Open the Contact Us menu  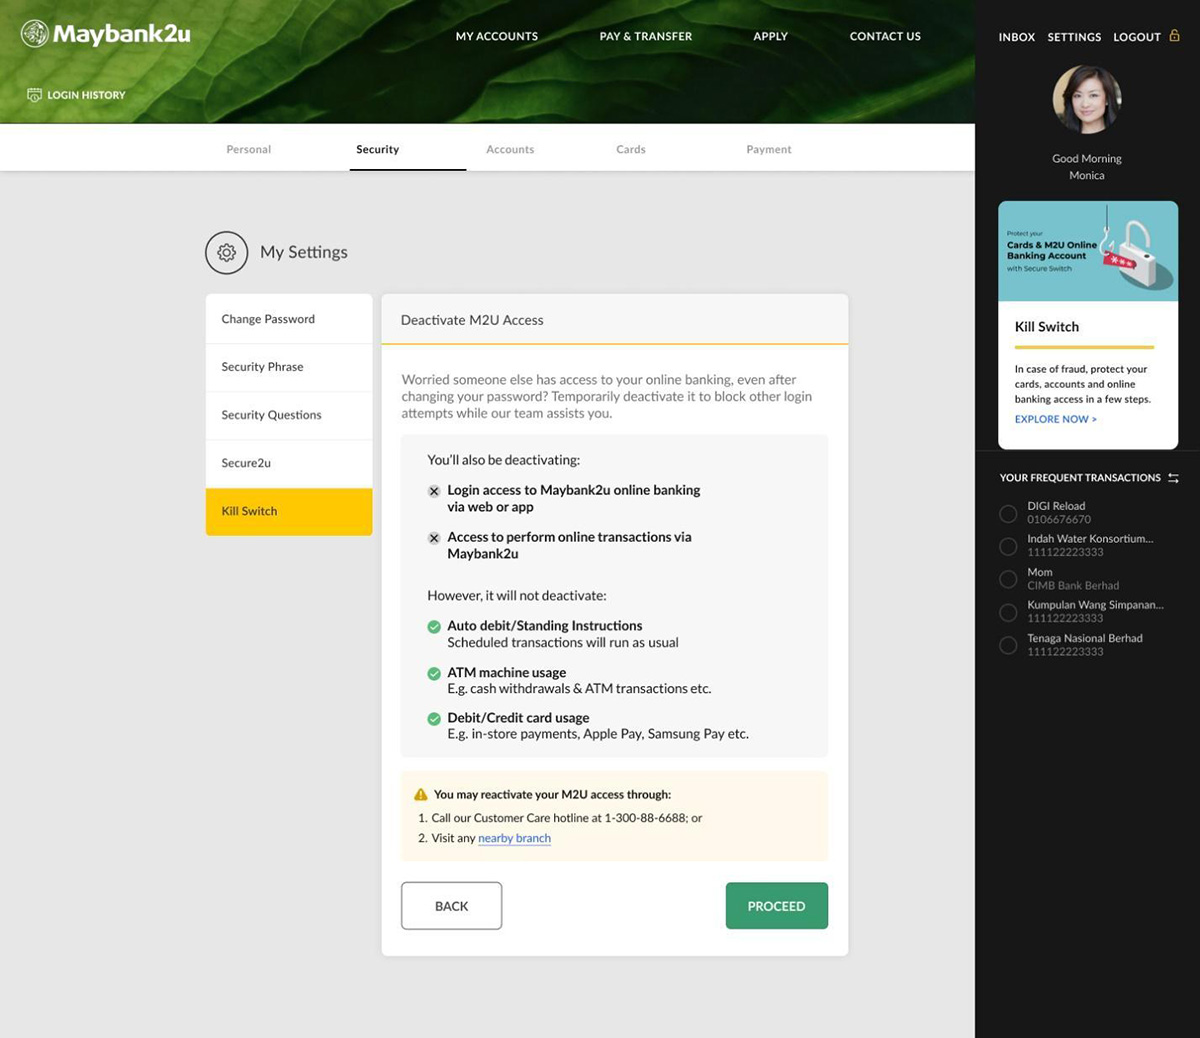pos(885,36)
